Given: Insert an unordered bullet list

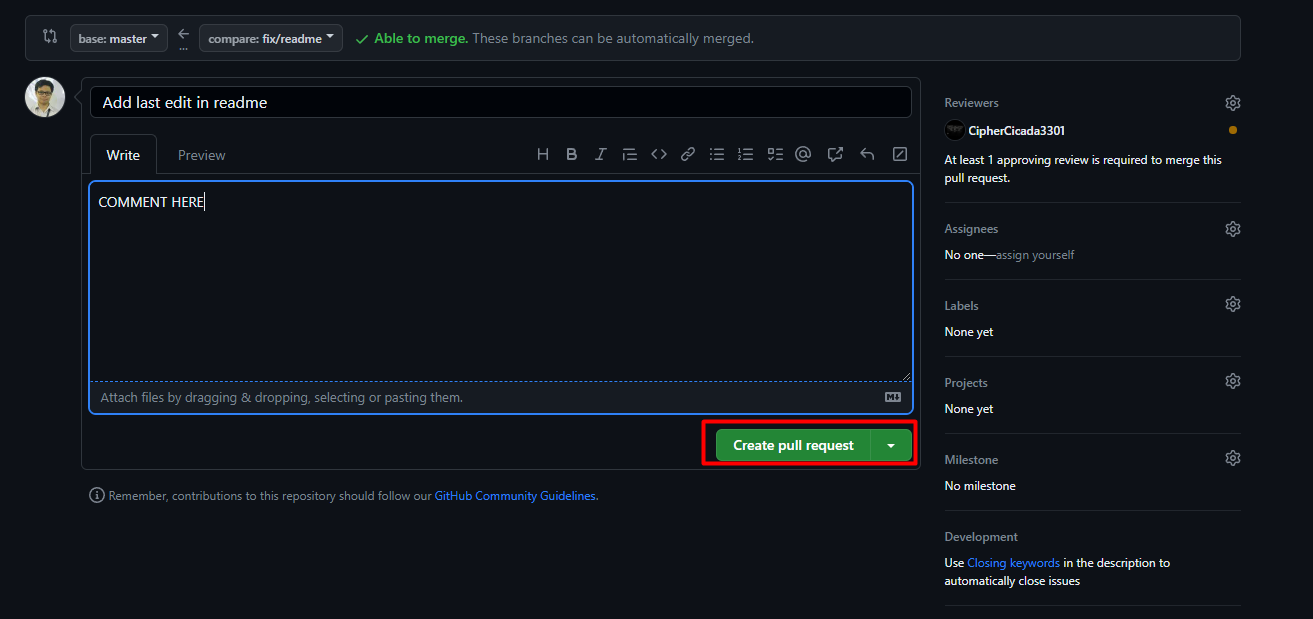Looking at the screenshot, I should pos(717,154).
